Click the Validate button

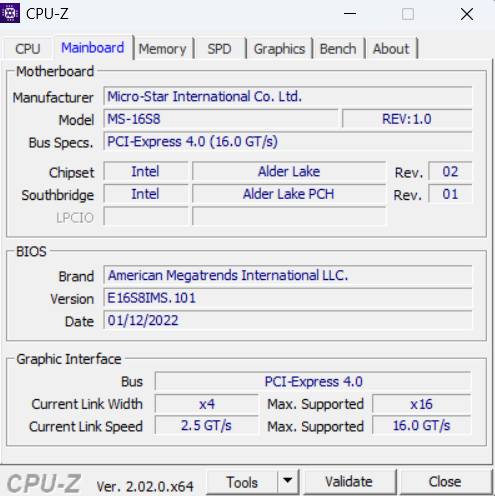coord(349,482)
